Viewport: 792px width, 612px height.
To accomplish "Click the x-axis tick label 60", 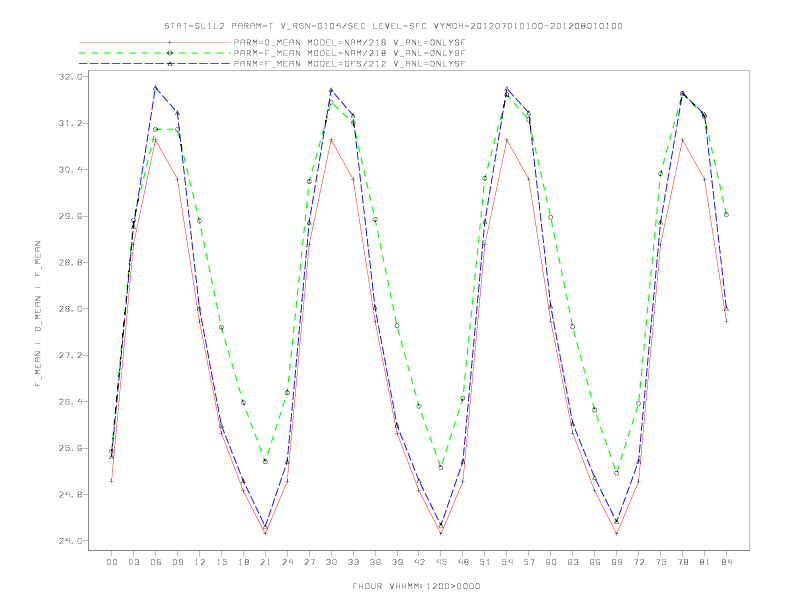I will coord(551,562).
